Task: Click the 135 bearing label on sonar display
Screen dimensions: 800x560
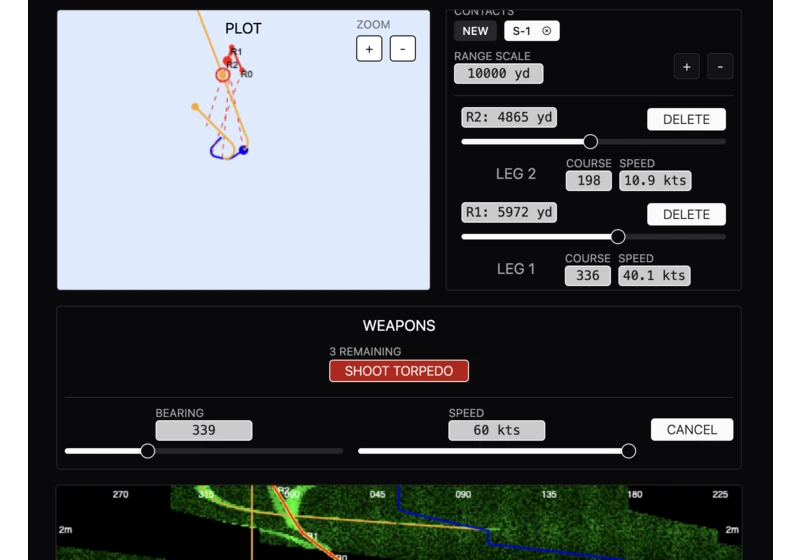Action: (x=549, y=495)
